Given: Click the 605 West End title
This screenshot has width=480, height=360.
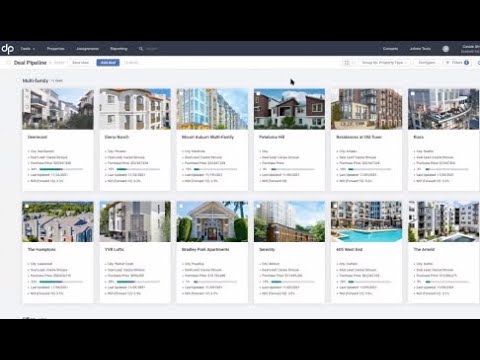Looking at the screenshot, I should [x=349, y=249].
